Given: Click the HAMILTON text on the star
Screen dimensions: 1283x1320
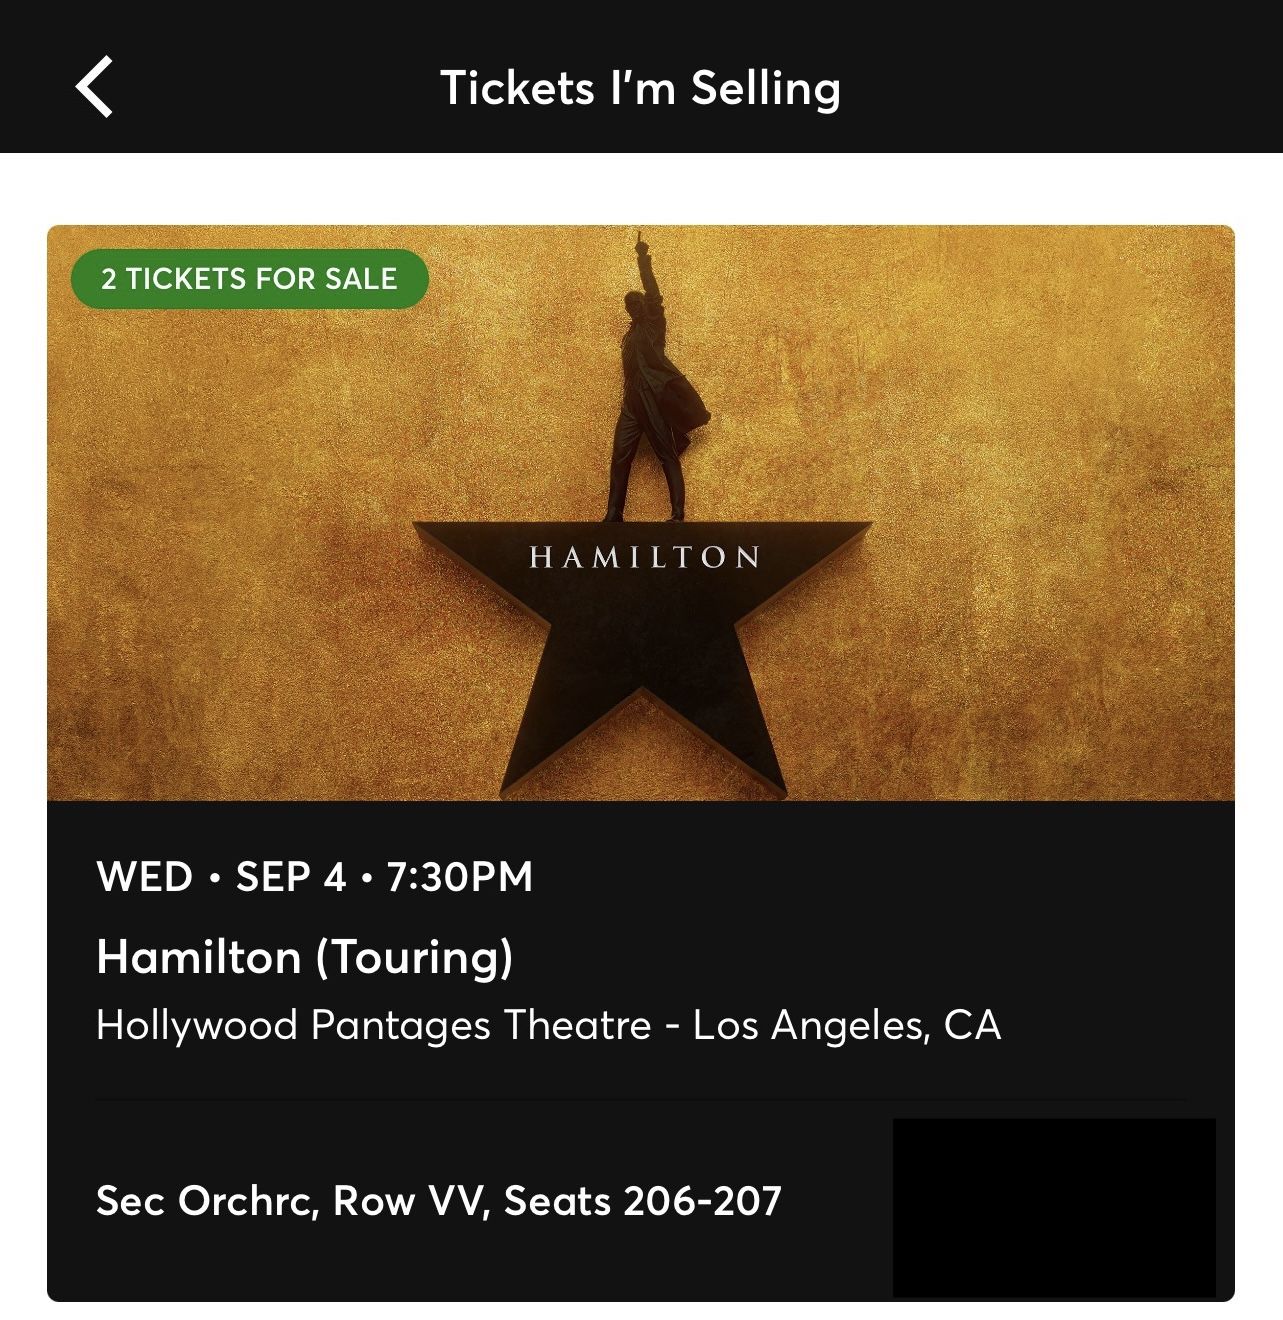Looking at the screenshot, I should [644, 557].
